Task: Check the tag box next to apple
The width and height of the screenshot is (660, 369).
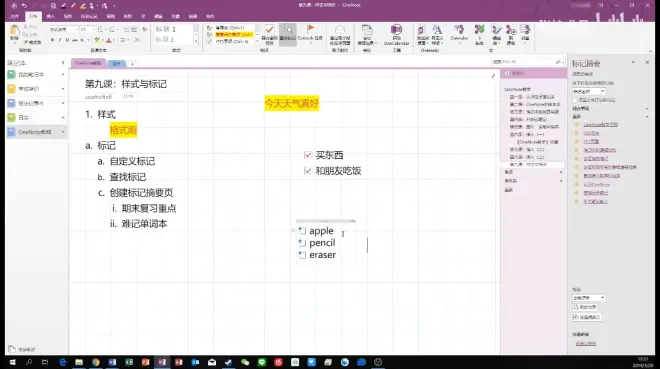Action: tap(302, 231)
